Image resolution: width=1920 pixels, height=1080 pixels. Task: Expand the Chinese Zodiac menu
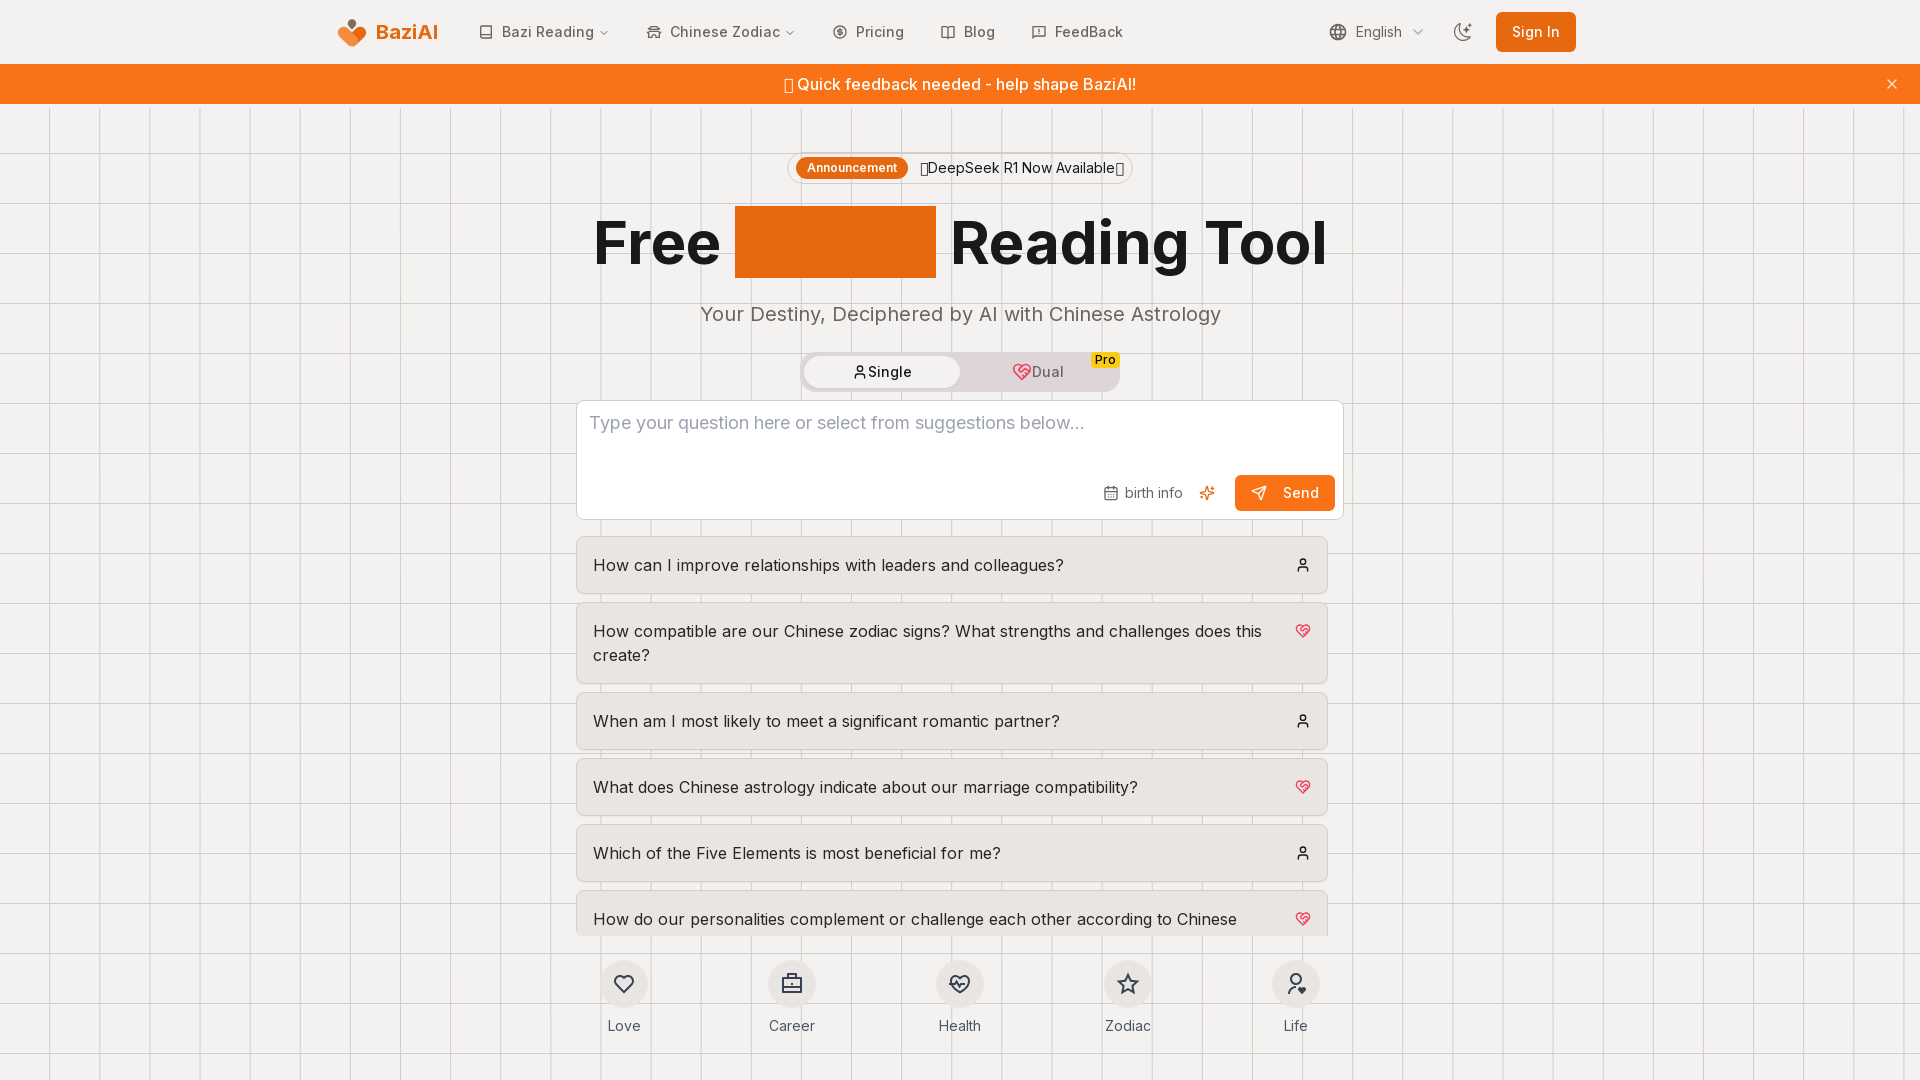point(720,32)
